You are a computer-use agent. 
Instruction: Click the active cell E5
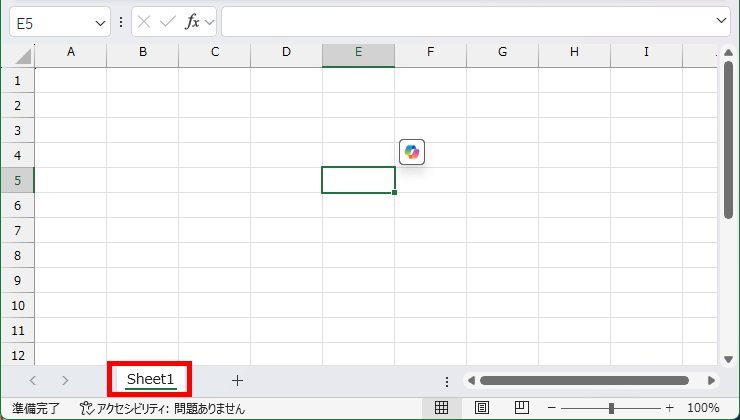click(x=359, y=180)
